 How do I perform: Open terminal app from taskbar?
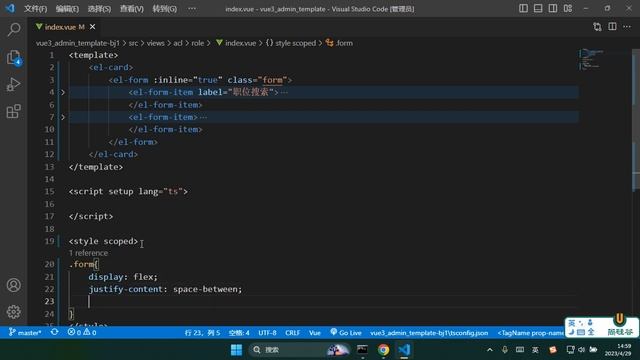[x=362, y=350]
